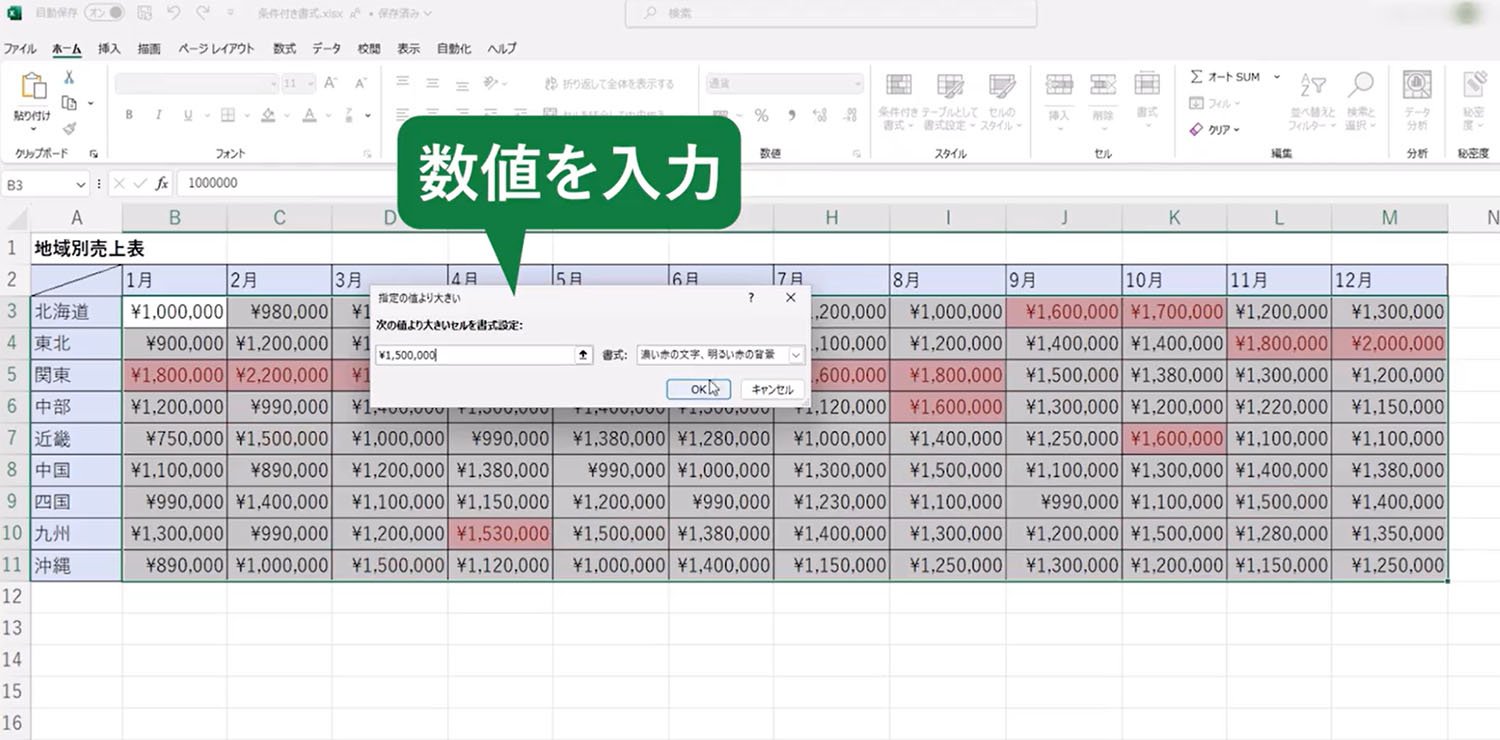Click the ¥2,000,000 cell in 12月
The image size is (1500, 740).
pos(1389,343)
